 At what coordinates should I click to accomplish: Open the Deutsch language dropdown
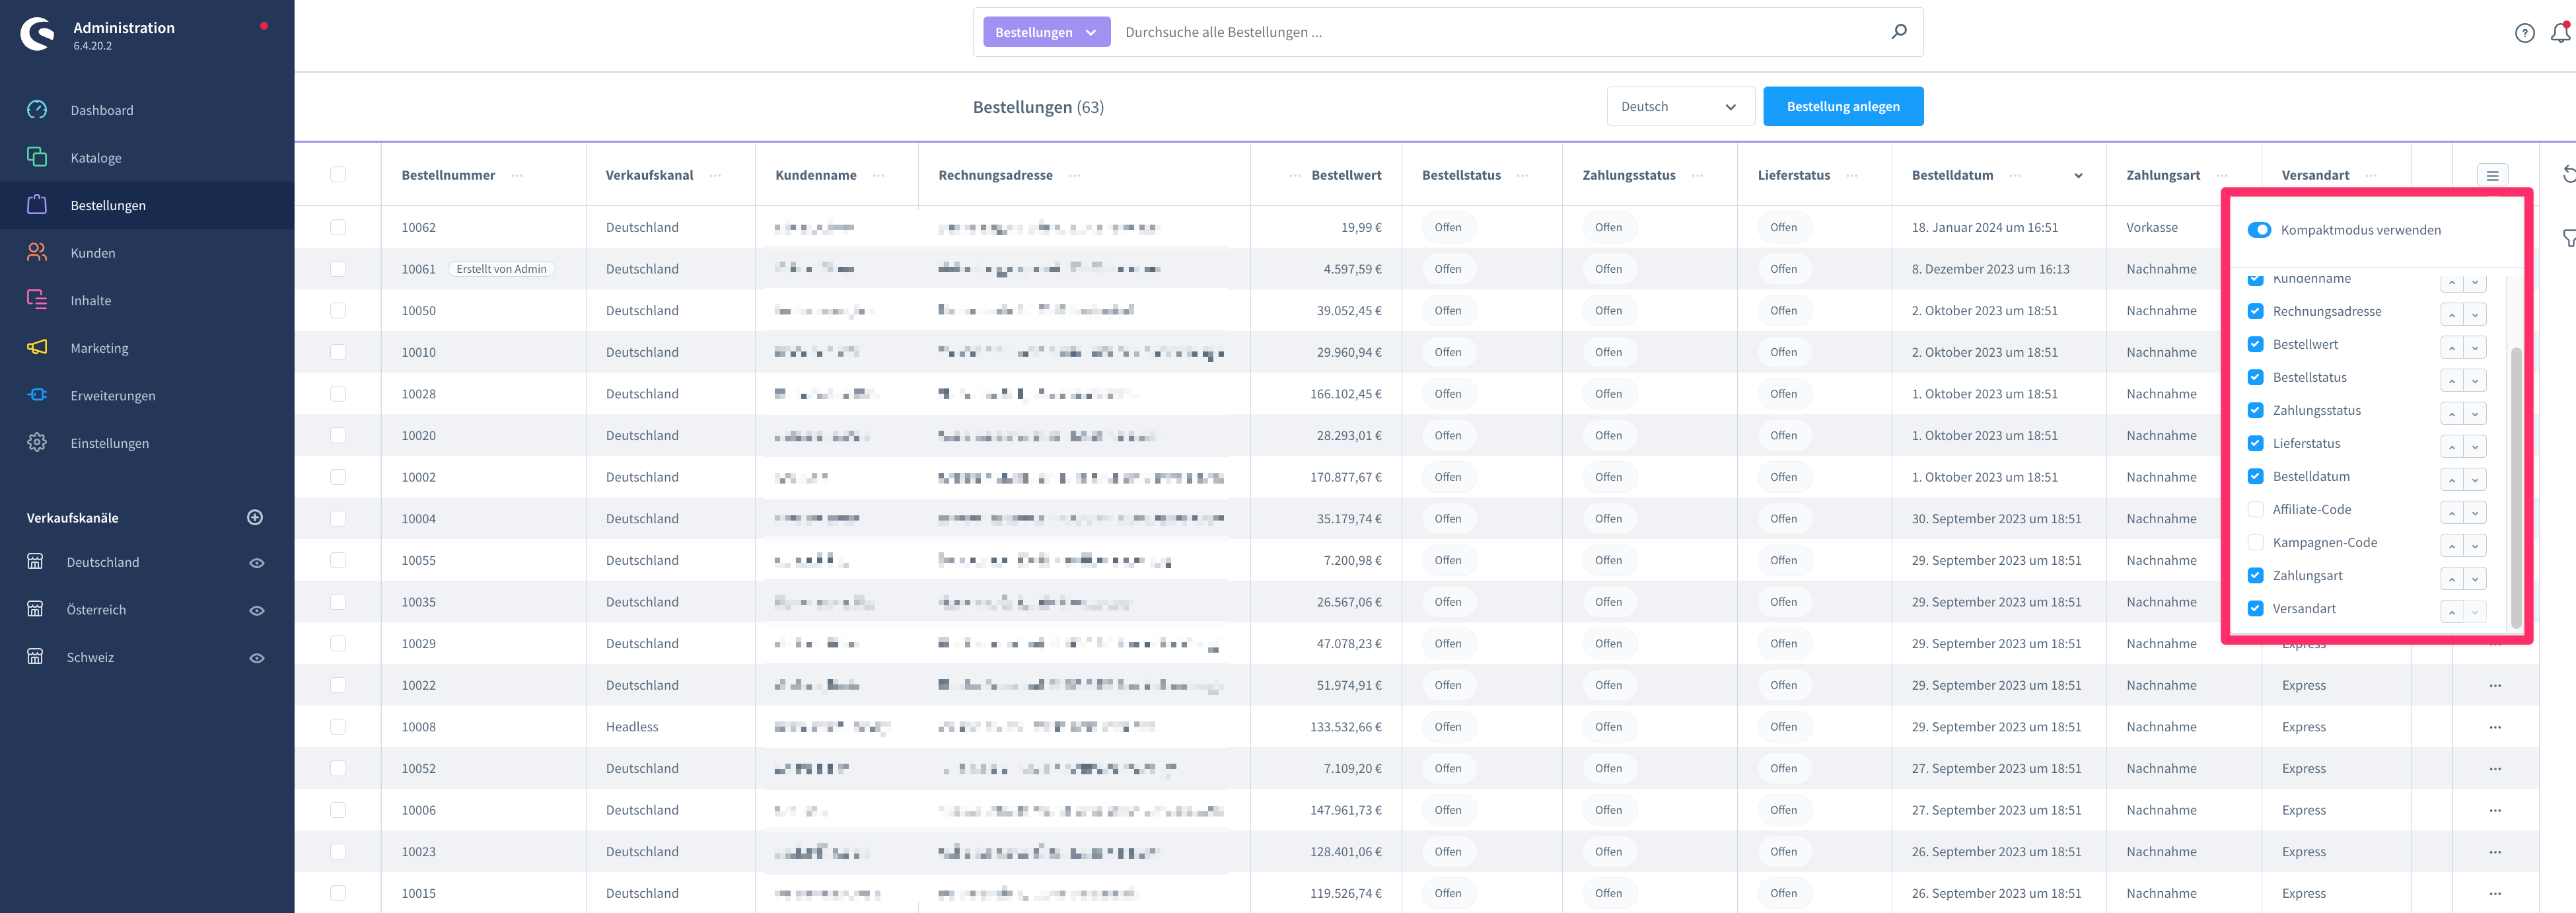1680,106
